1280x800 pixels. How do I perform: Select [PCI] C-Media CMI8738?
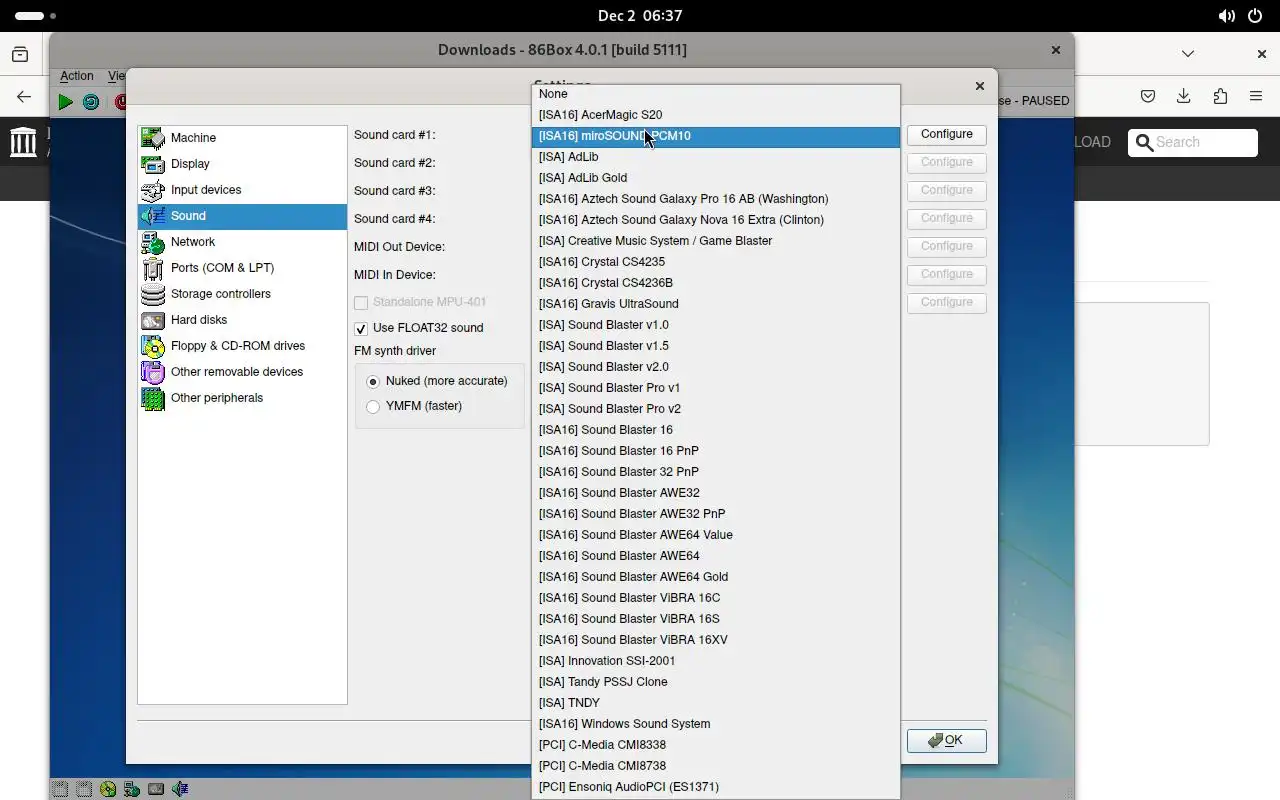pyautogui.click(x=716, y=766)
